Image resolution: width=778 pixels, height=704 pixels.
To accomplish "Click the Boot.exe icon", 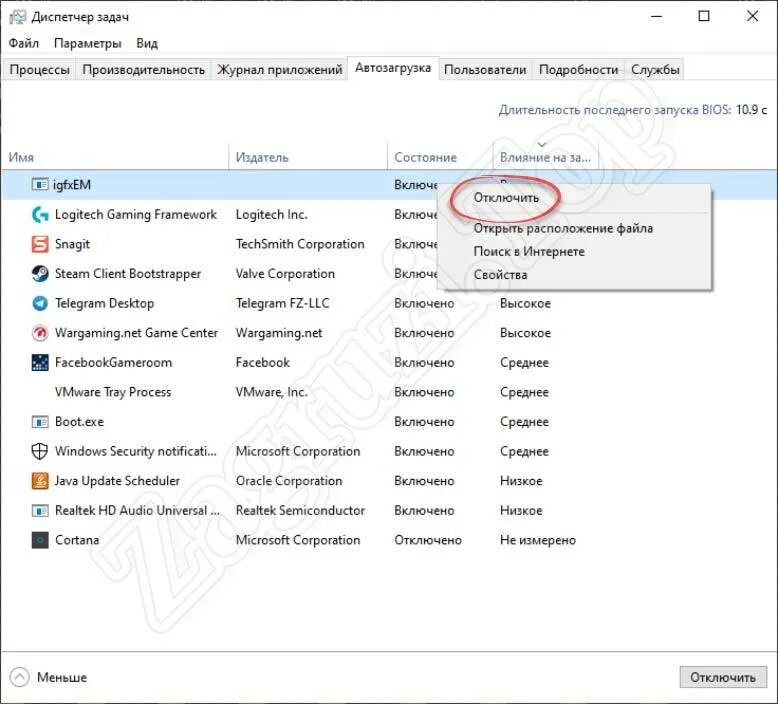I will [x=40, y=422].
